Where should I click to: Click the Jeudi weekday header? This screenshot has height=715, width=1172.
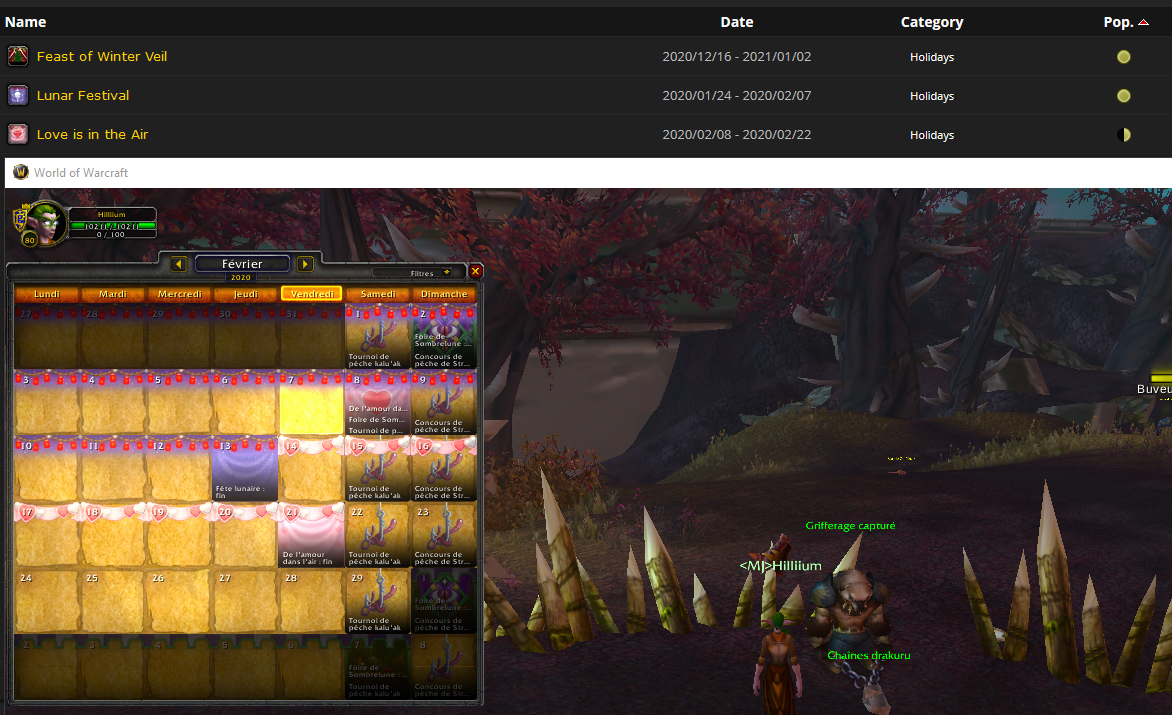(245, 294)
